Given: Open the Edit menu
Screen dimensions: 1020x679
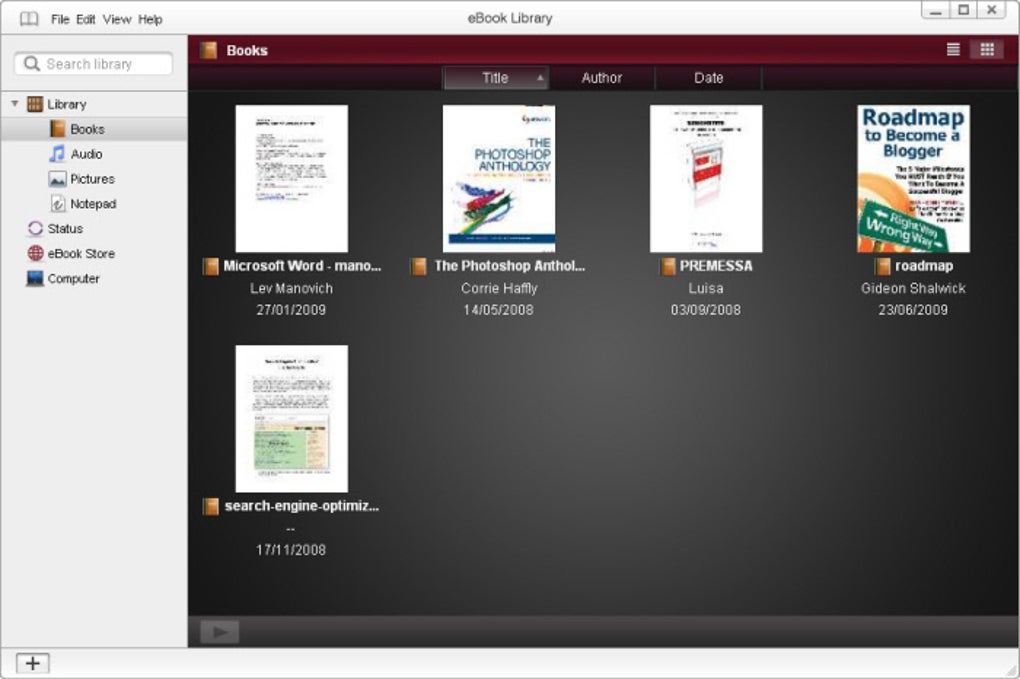Looking at the screenshot, I should 85,20.
